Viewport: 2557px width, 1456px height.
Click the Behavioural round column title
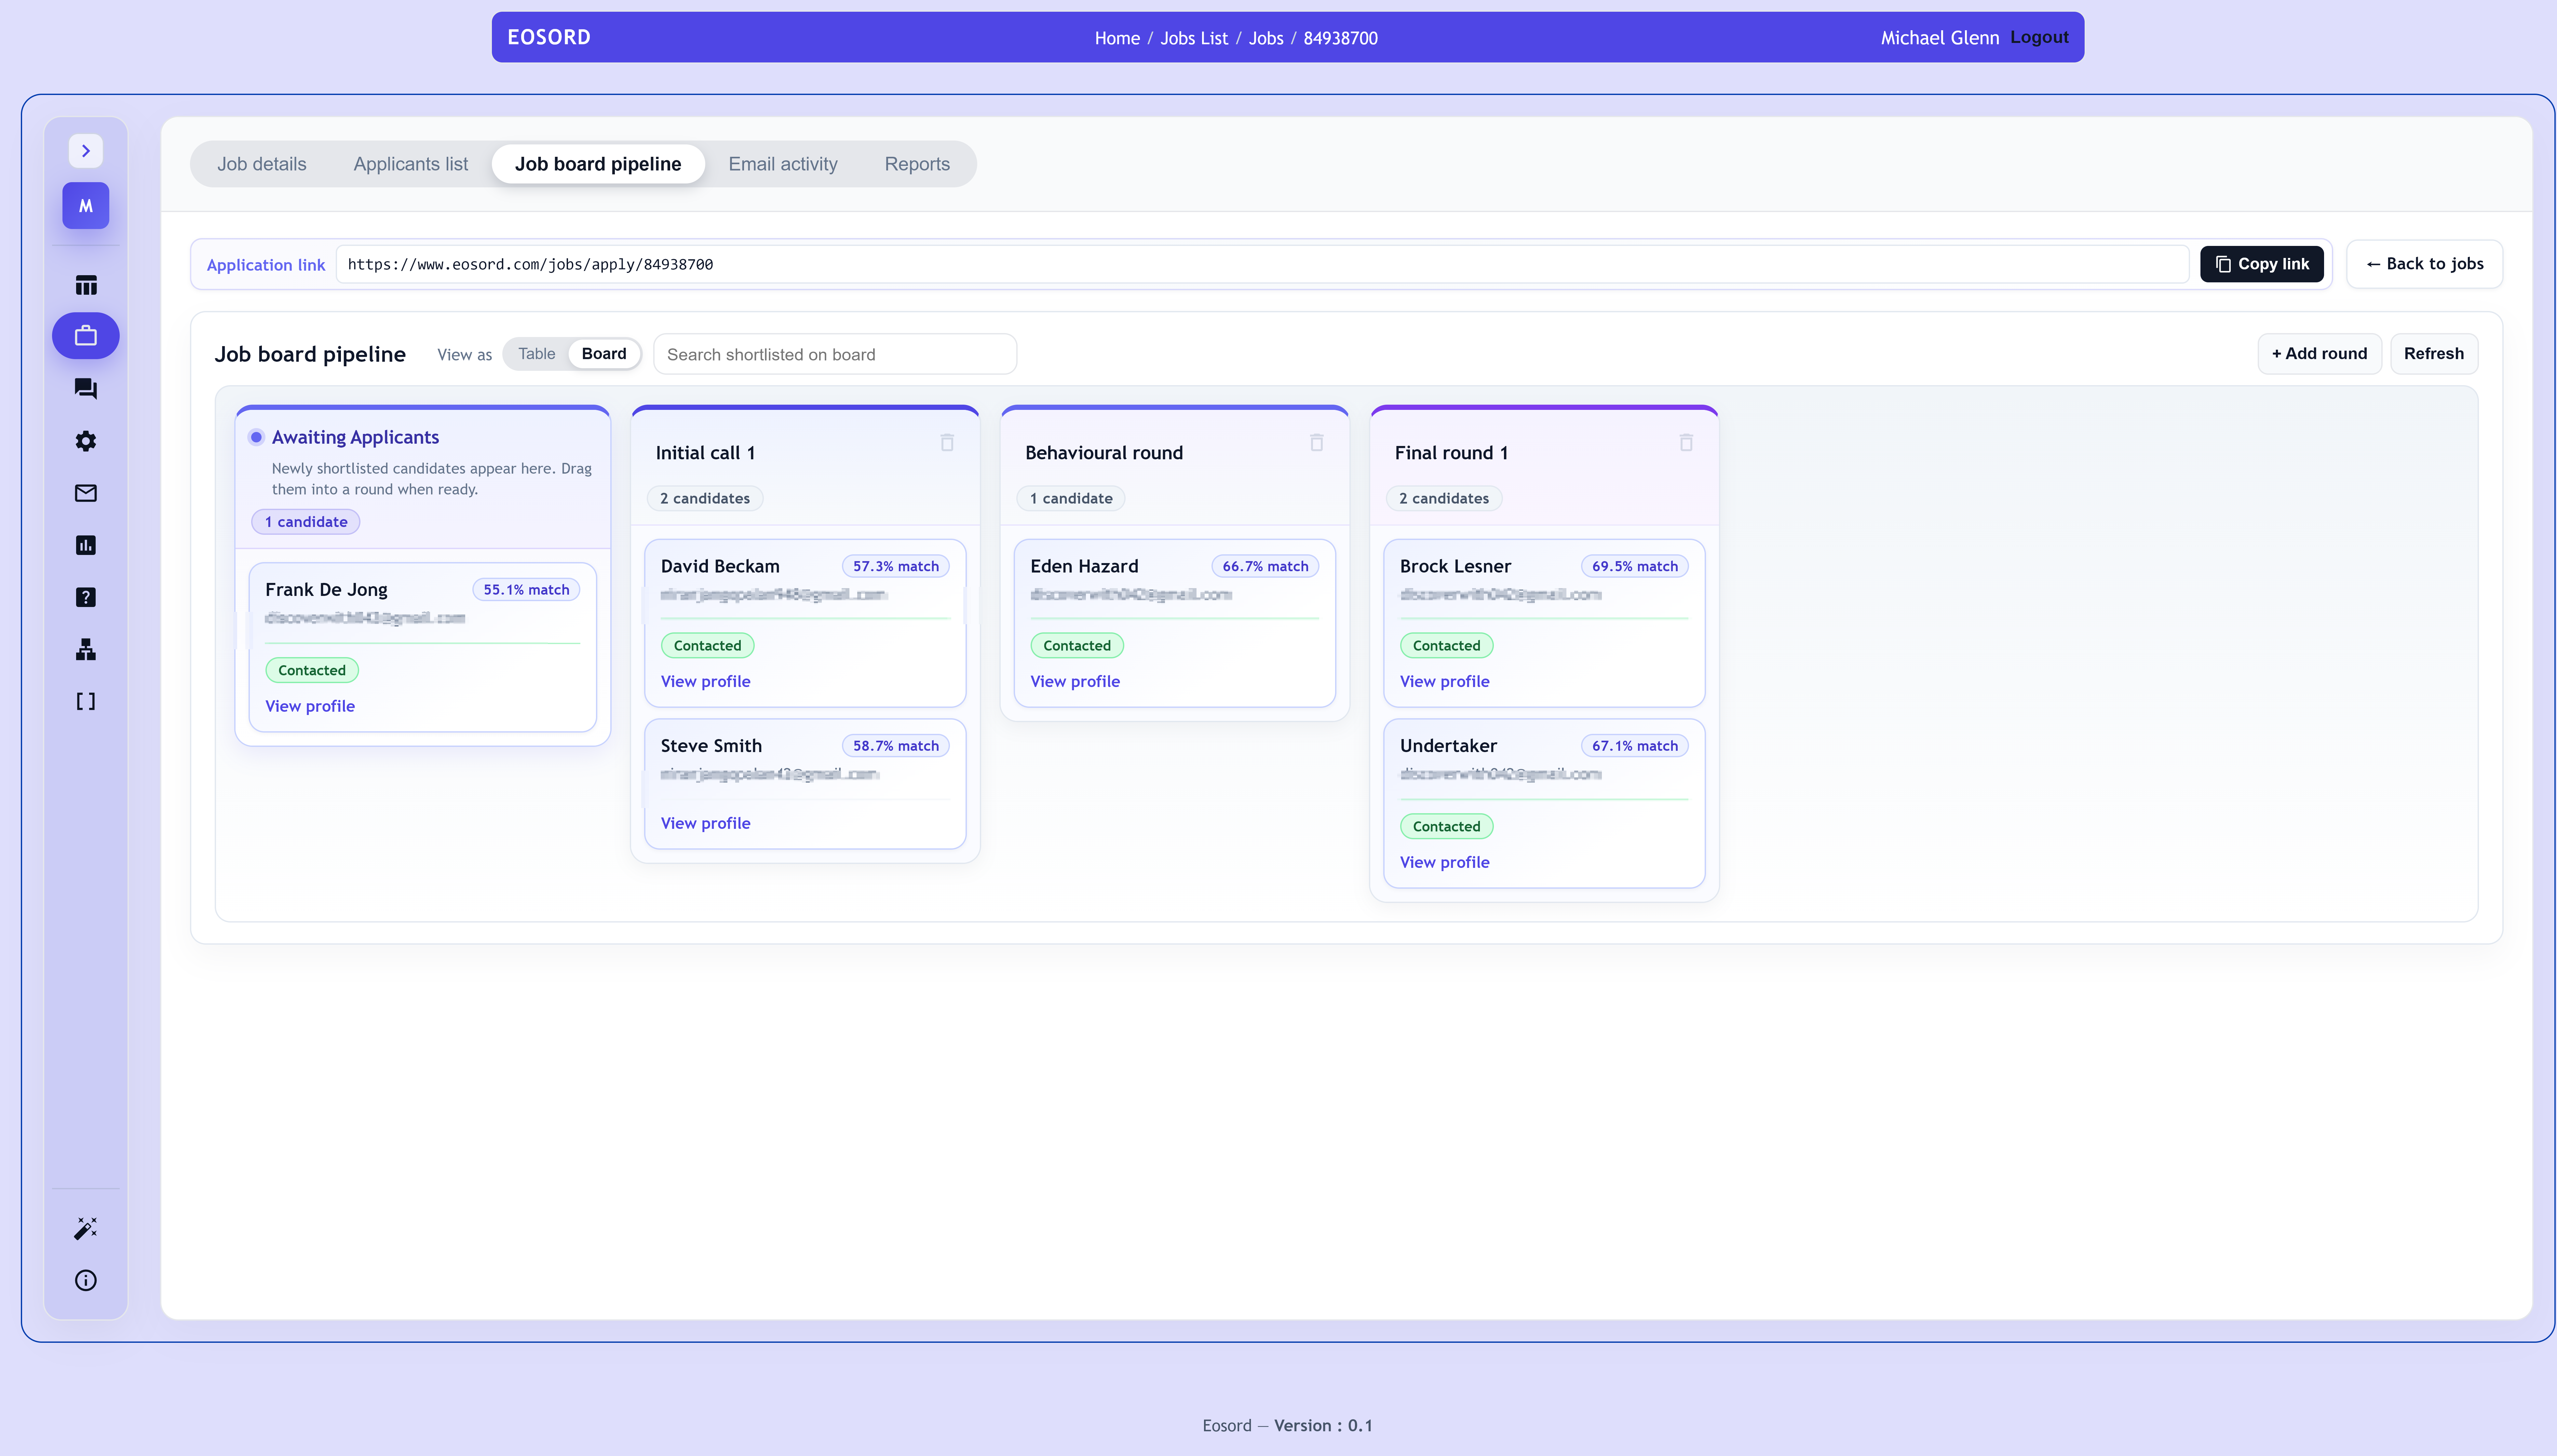coord(1104,453)
